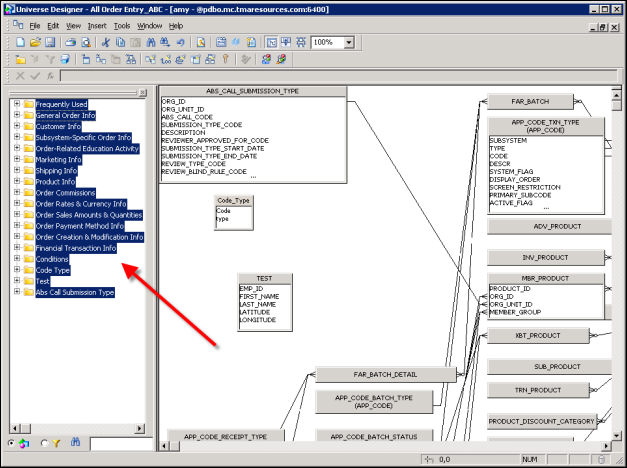Click the Cut scissors icon
Image resolution: width=627 pixels, height=468 pixels.
(106, 43)
